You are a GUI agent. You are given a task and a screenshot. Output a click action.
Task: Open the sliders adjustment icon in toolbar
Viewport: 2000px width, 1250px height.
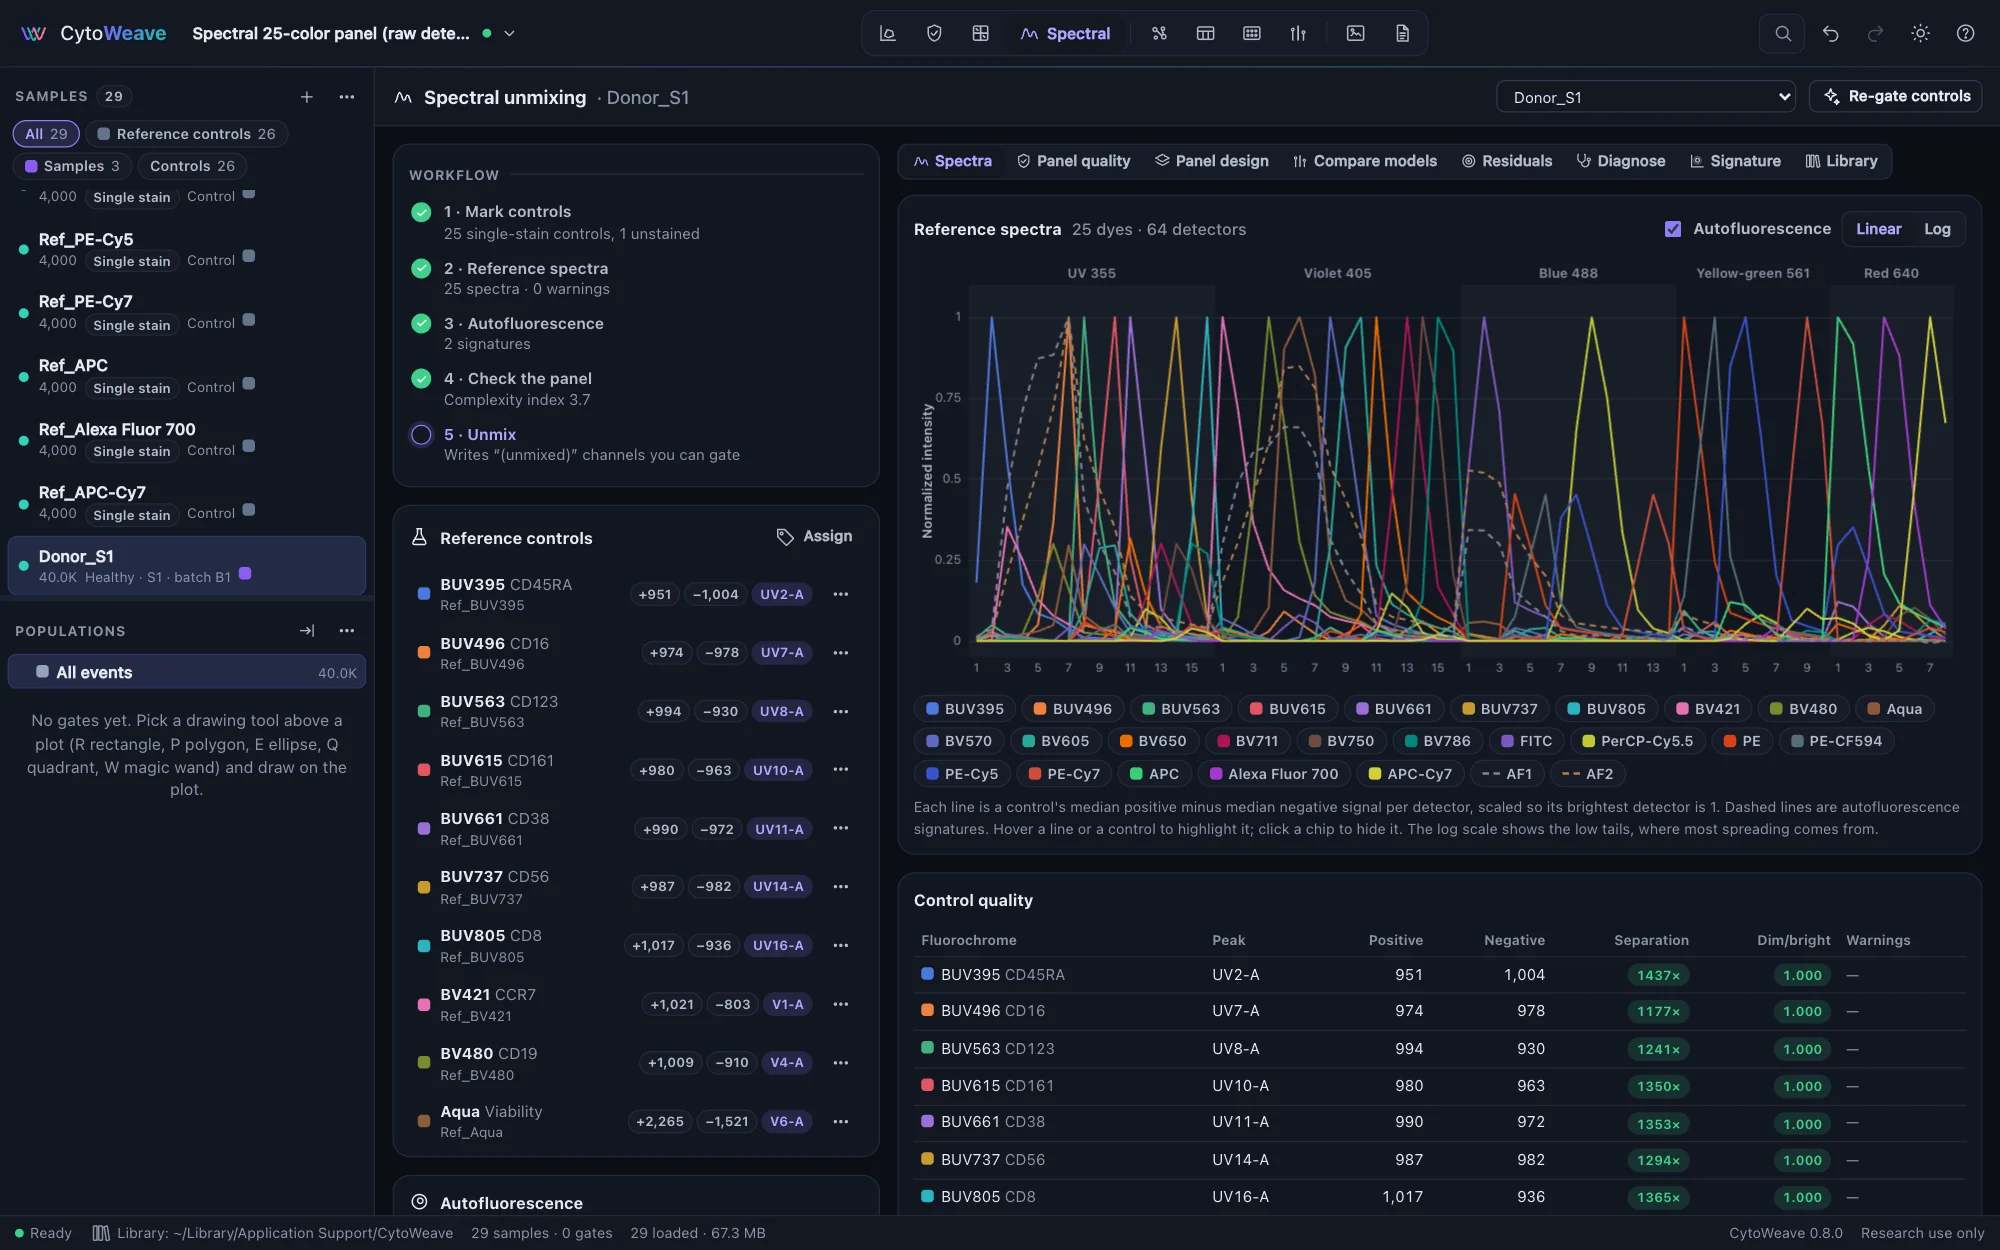(x=1298, y=33)
